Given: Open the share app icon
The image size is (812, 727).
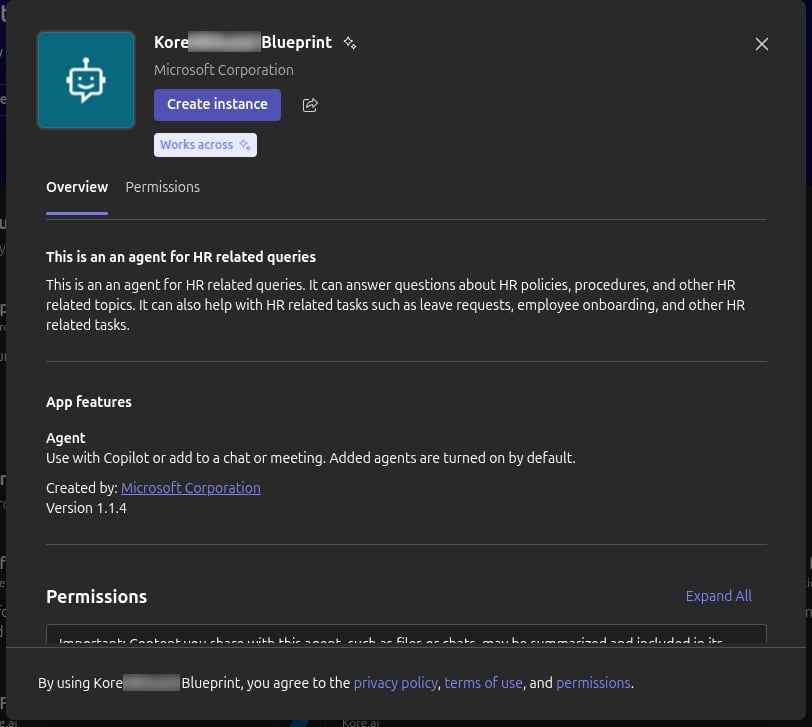Looking at the screenshot, I should tap(310, 105).
